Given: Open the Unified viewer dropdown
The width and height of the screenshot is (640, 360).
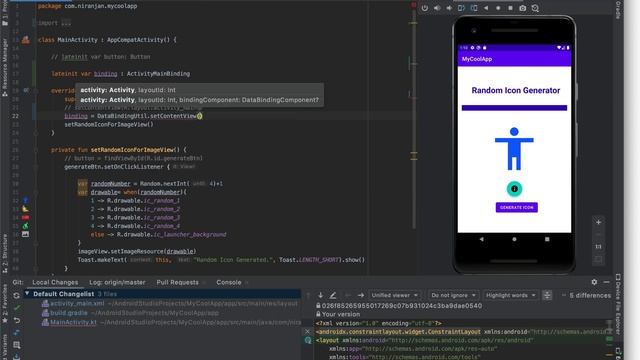Looking at the screenshot, I should (394, 295).
